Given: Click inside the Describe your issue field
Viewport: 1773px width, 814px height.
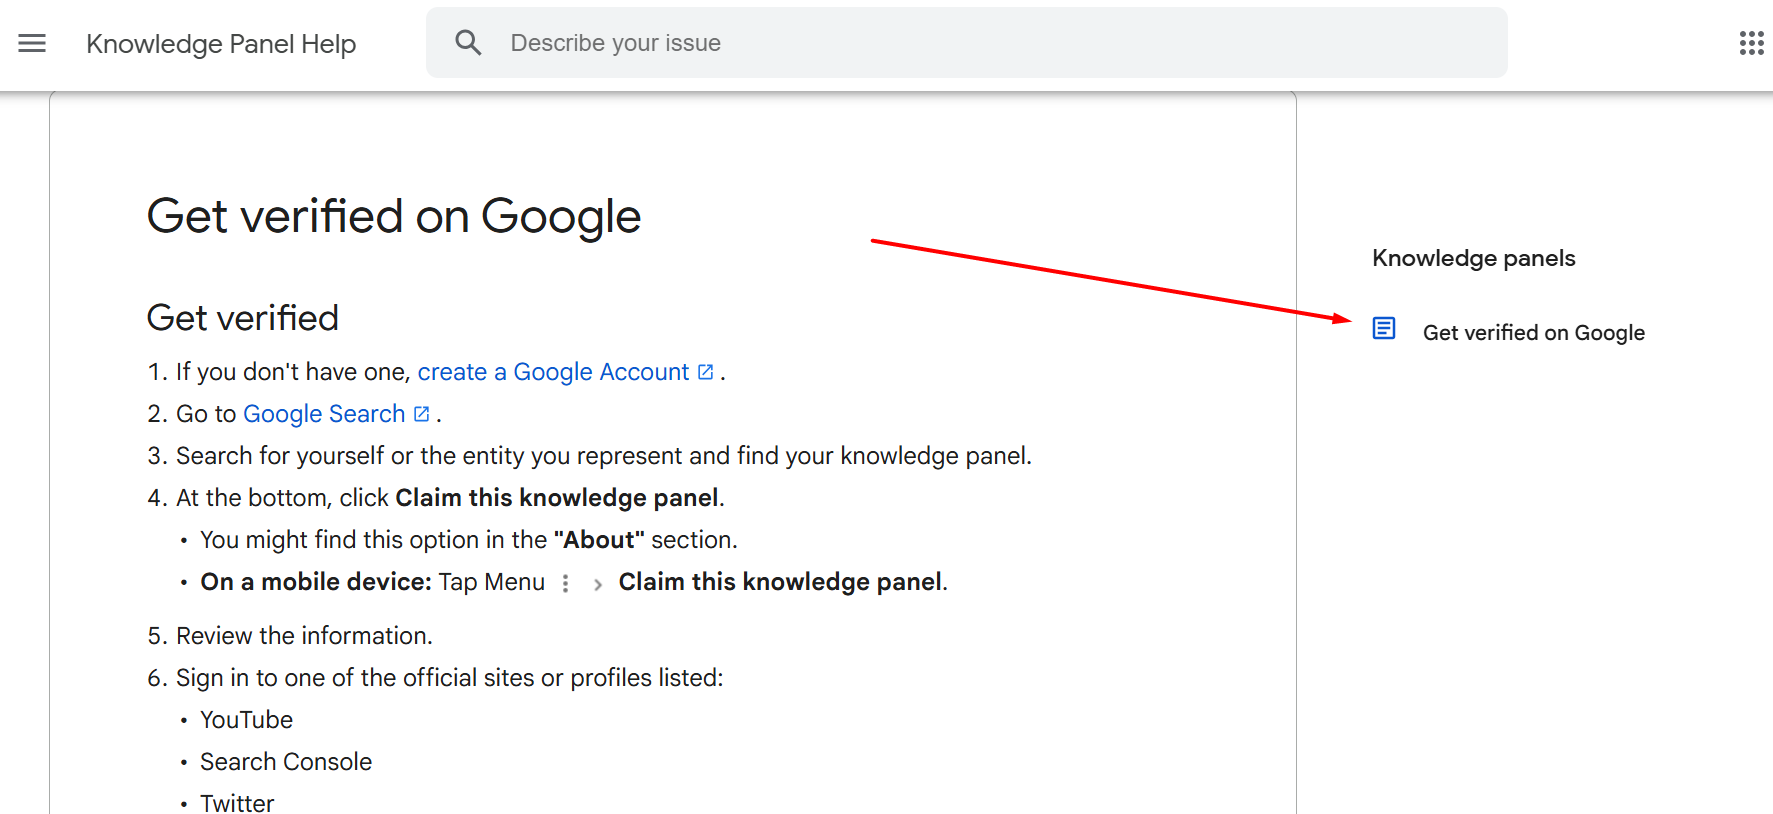Looking at the screenshot, I should coord(700,42).
